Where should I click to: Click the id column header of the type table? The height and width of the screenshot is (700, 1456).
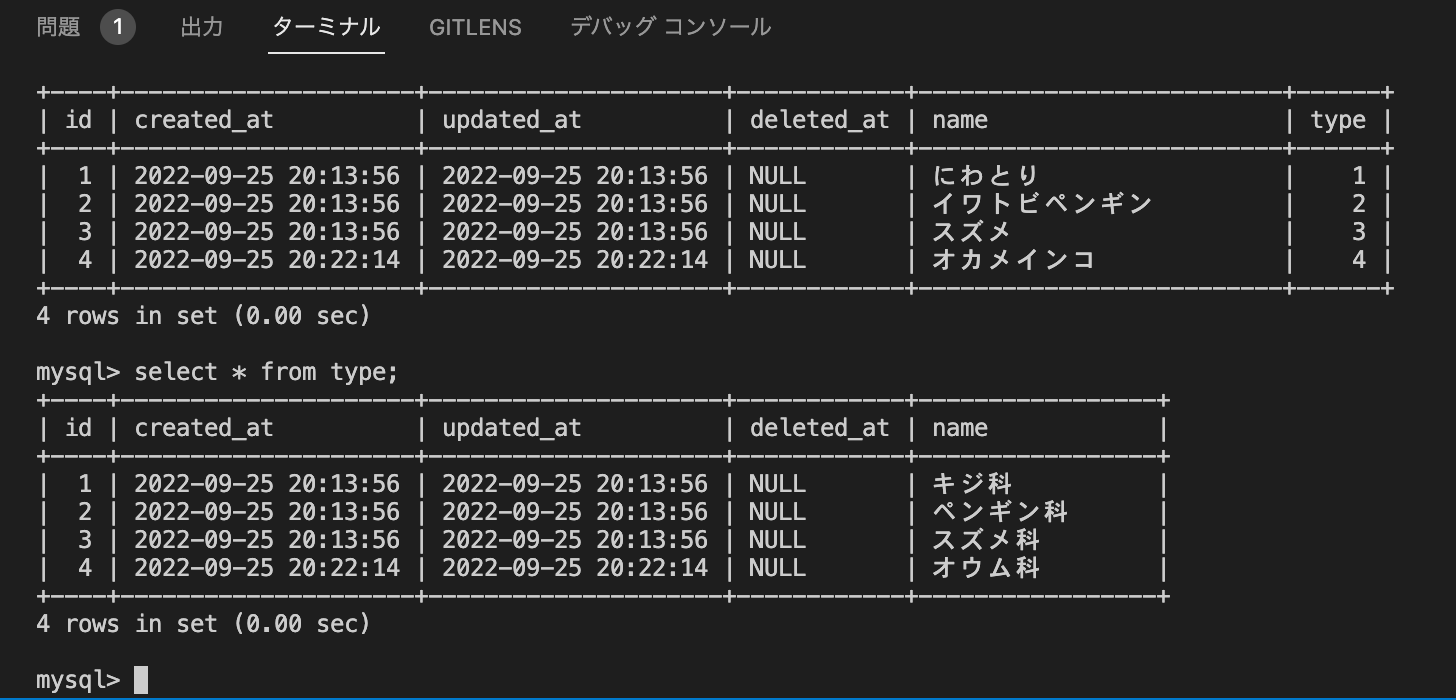[78, 427]
